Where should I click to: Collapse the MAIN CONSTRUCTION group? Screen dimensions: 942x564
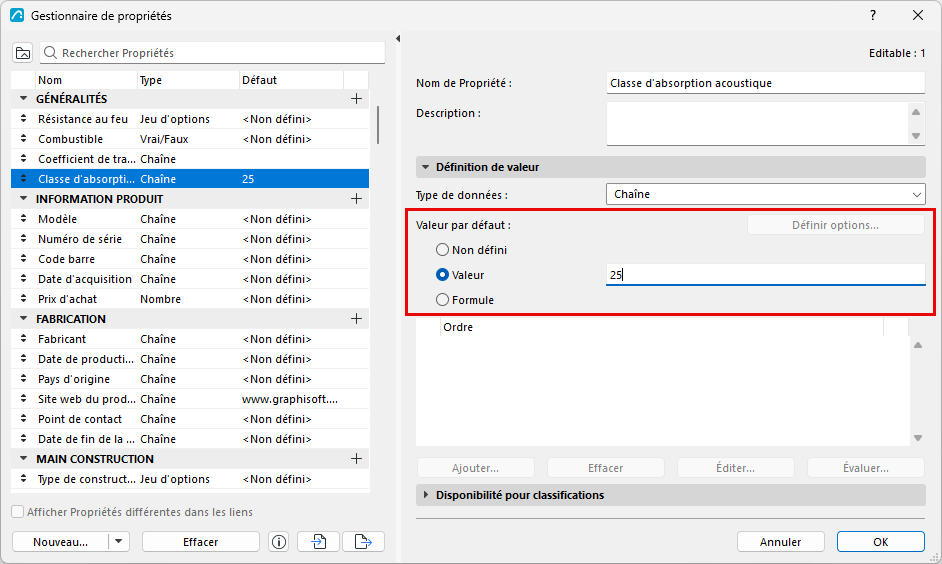[23, 459]
